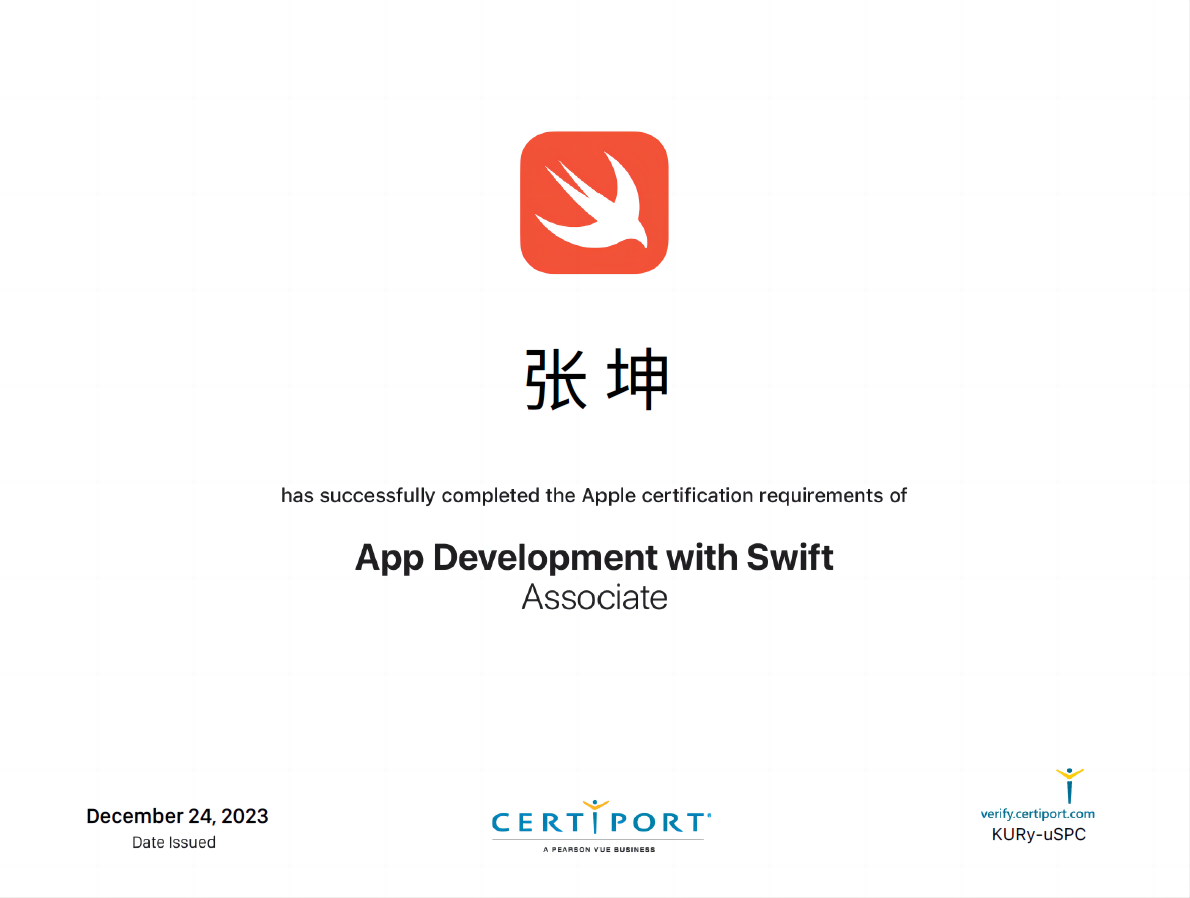Click the second character 坤 of the name

click(x=637, y=381)
